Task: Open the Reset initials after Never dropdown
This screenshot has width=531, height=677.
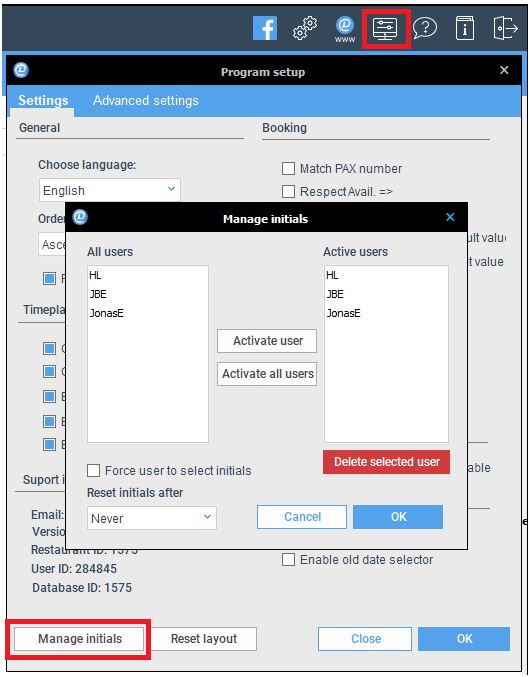Action: tap(152, 518)
